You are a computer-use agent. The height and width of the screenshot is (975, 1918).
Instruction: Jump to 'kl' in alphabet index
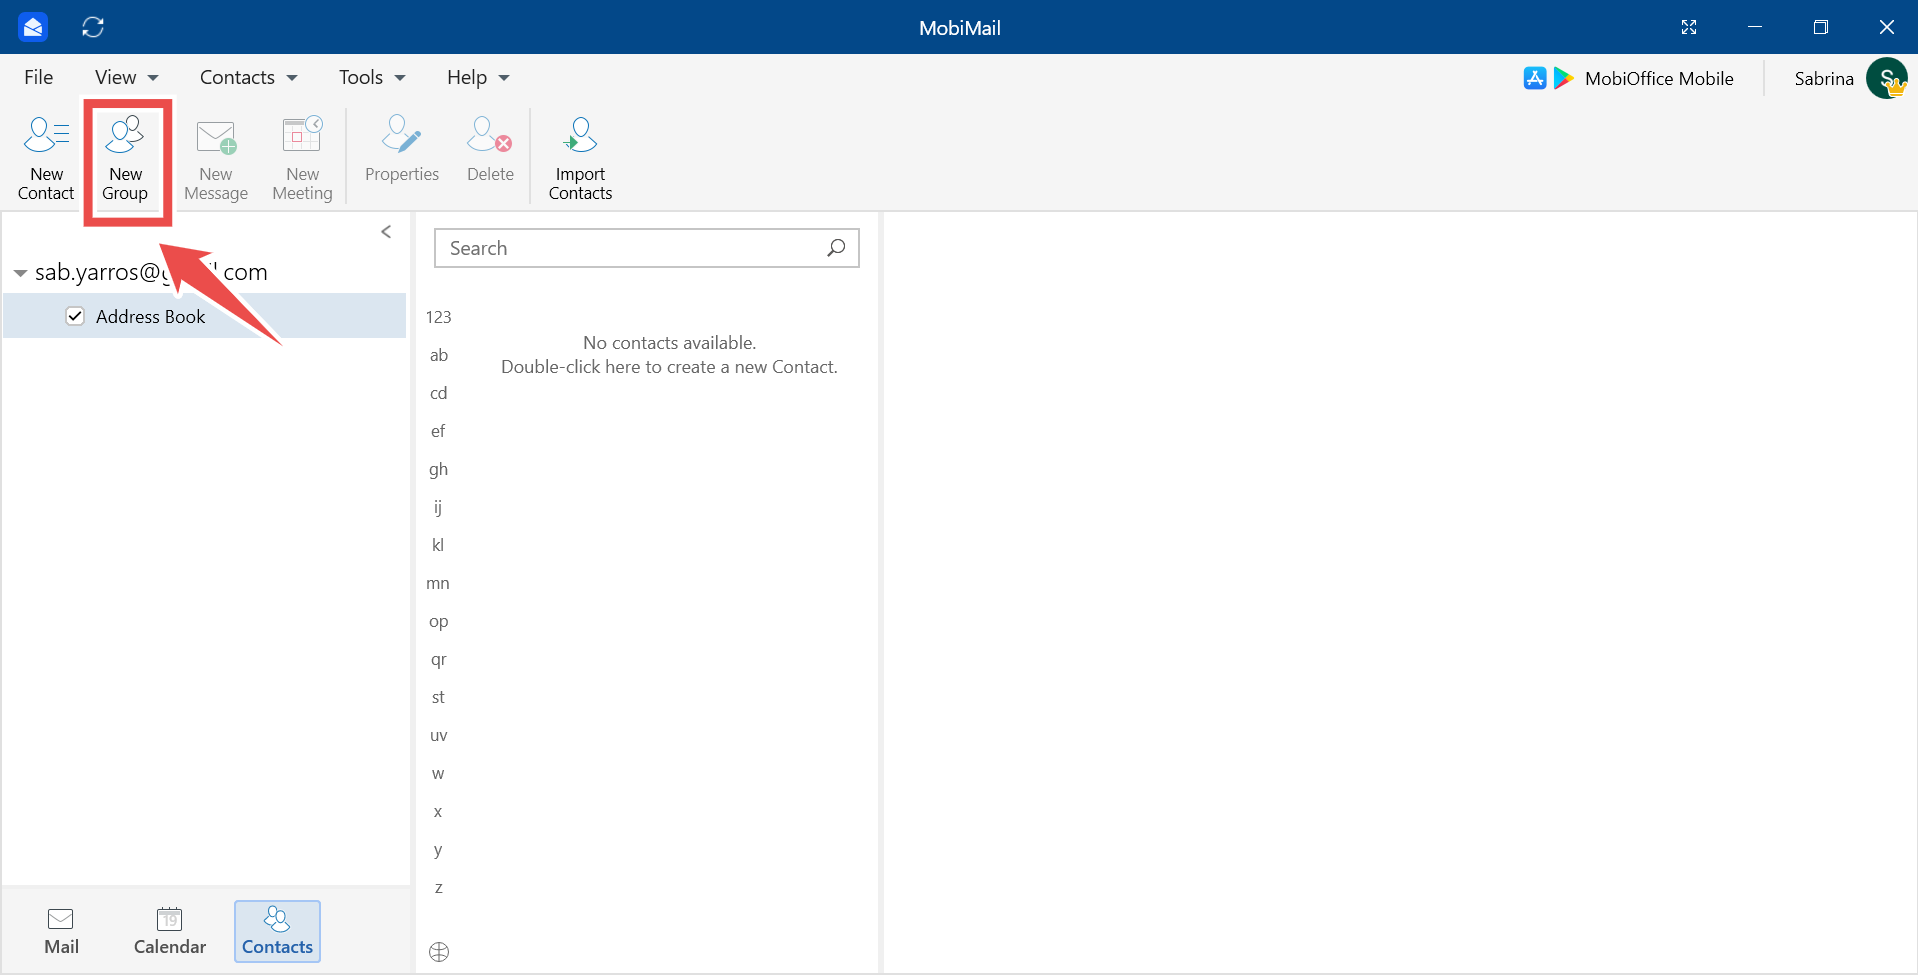[x=438, y=545]
